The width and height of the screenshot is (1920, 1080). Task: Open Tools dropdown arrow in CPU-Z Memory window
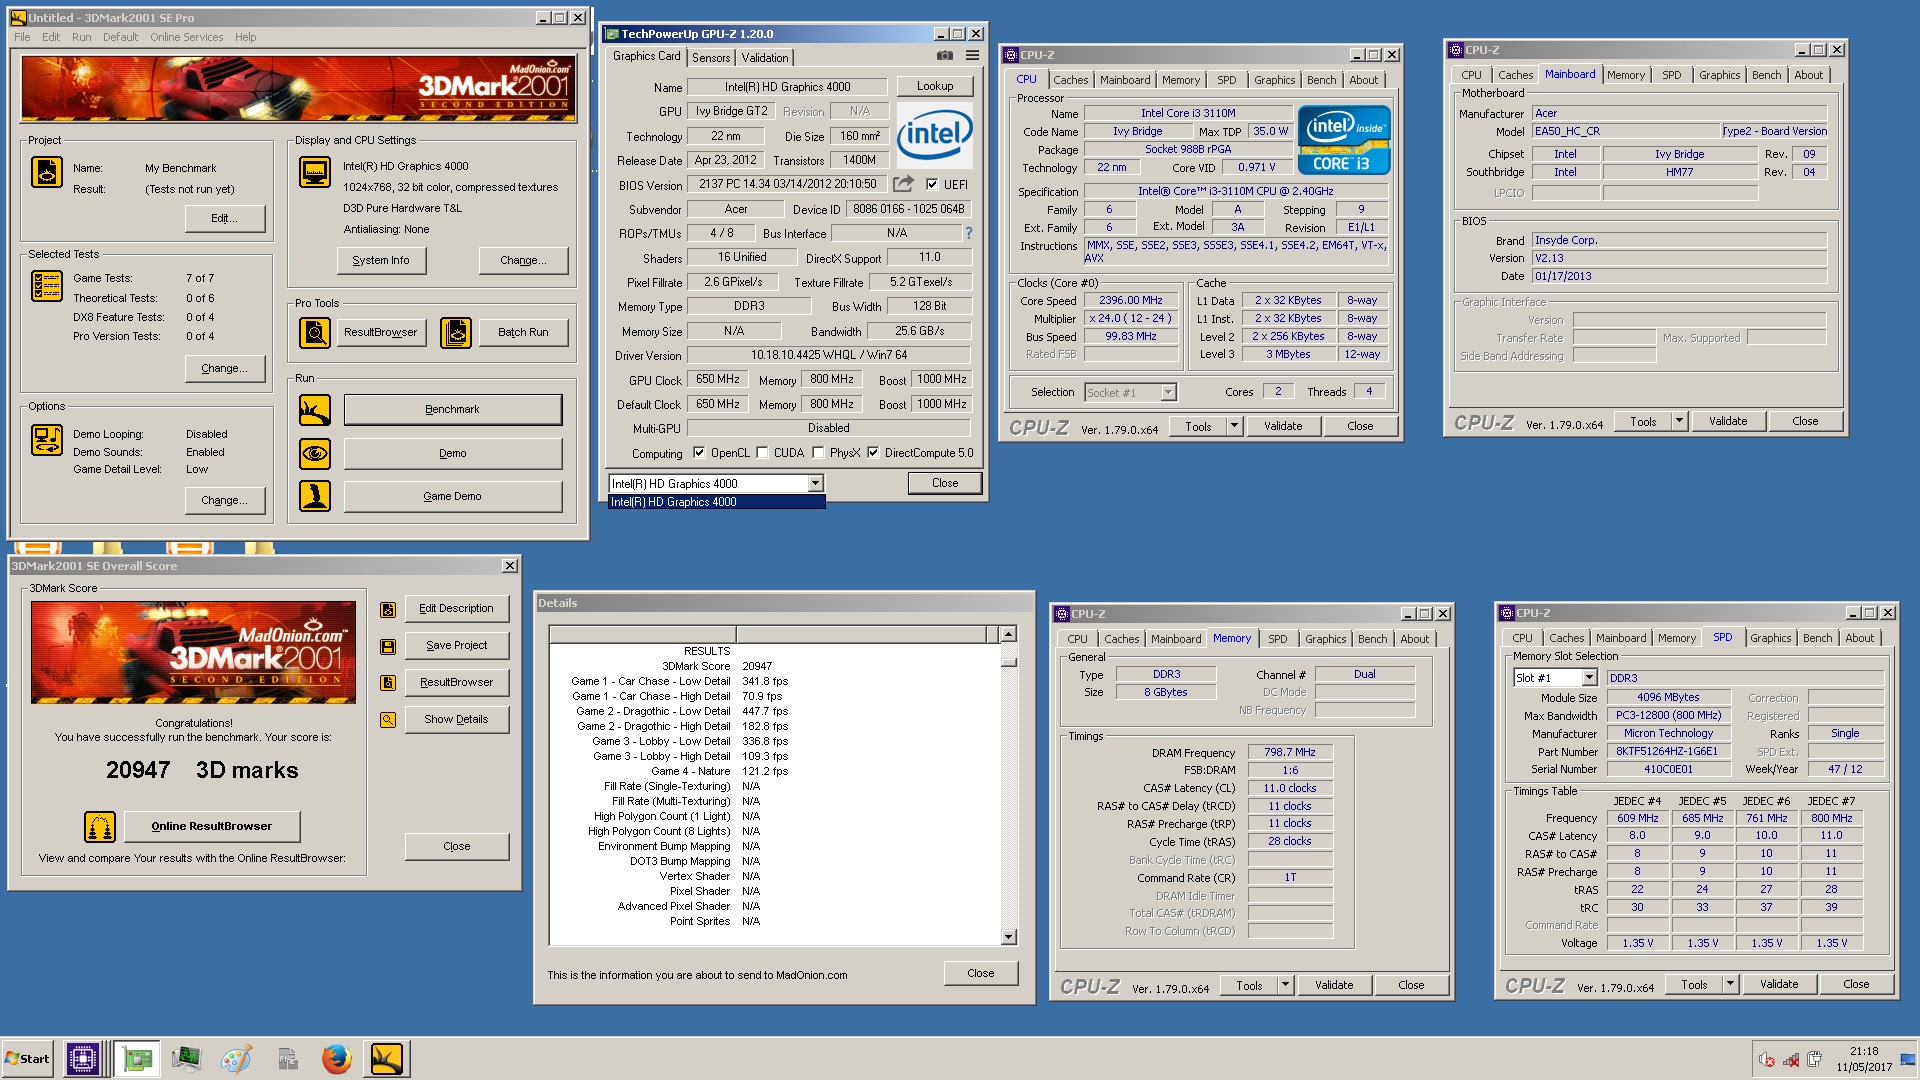(x=1285, y=985)
